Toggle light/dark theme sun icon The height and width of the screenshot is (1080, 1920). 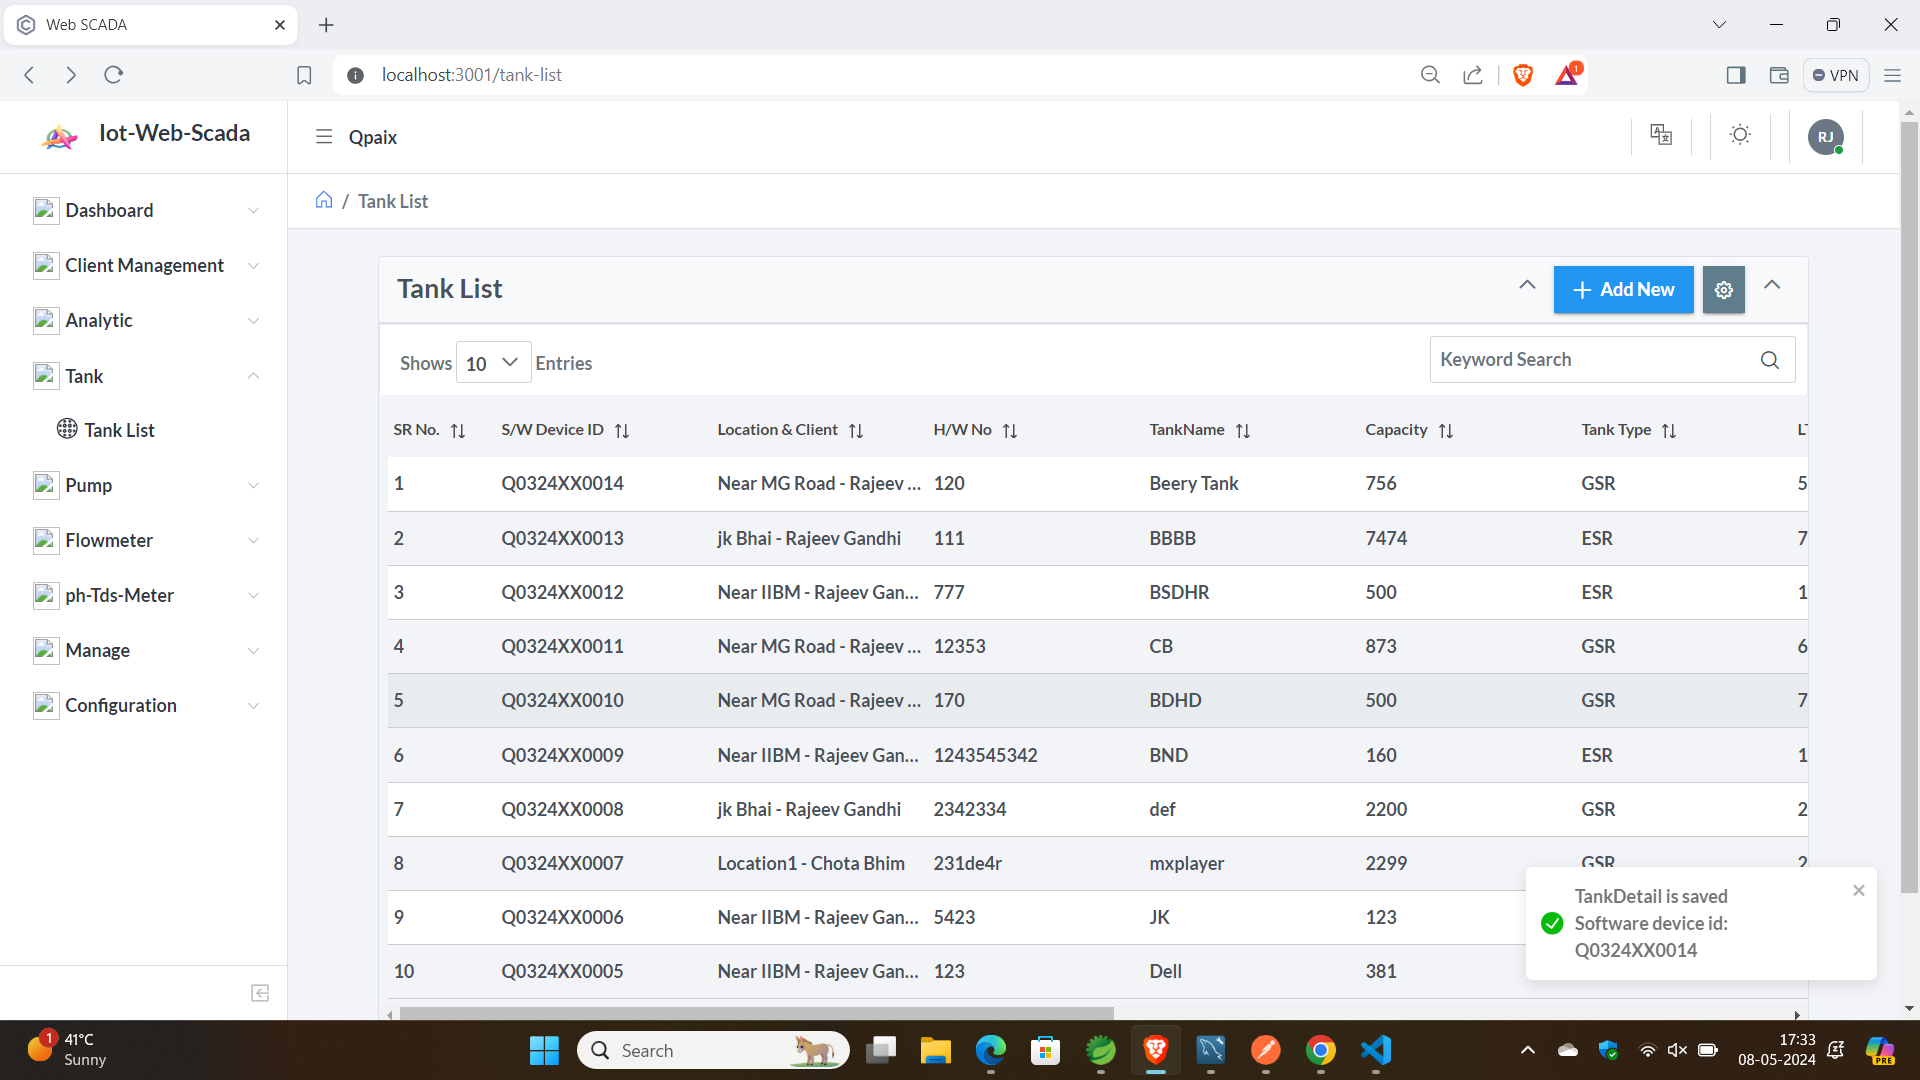pyautogui.click(x=1740, y=135)
